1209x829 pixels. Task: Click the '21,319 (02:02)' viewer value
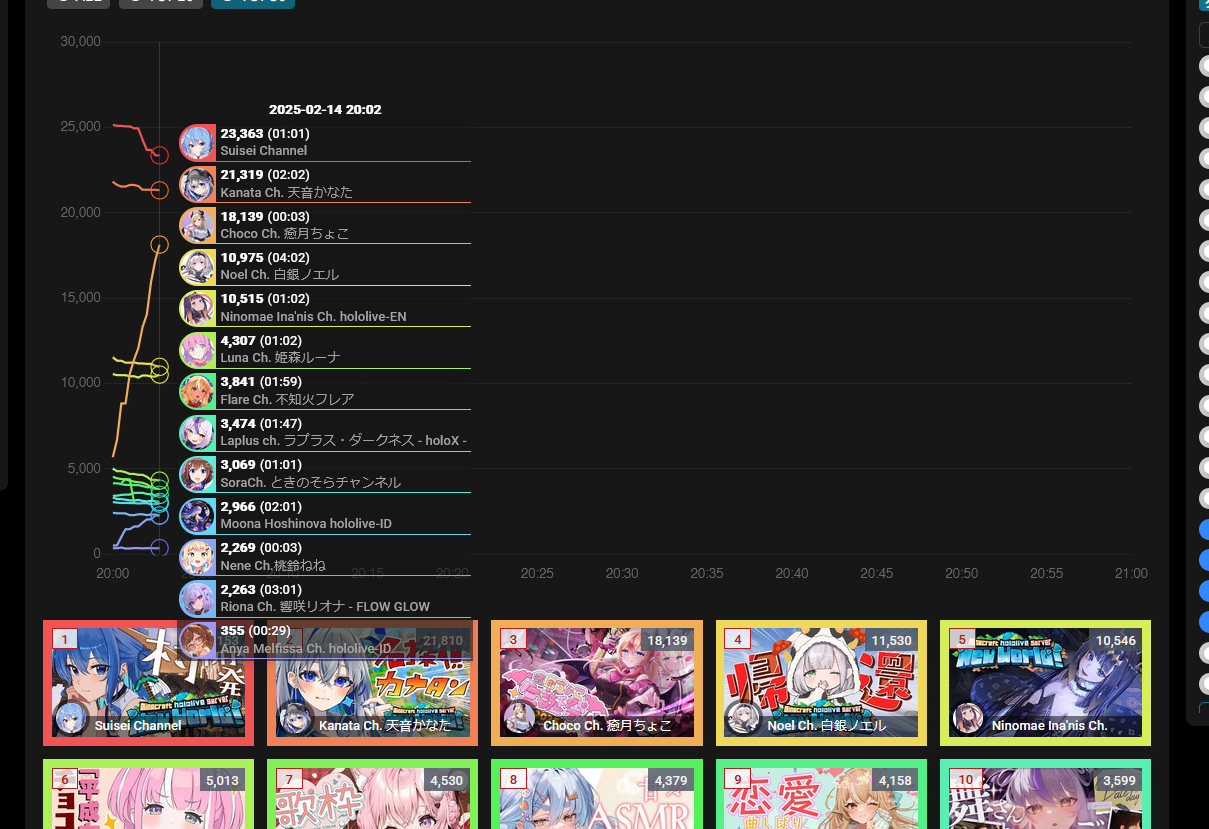click(x=265, y=175)
